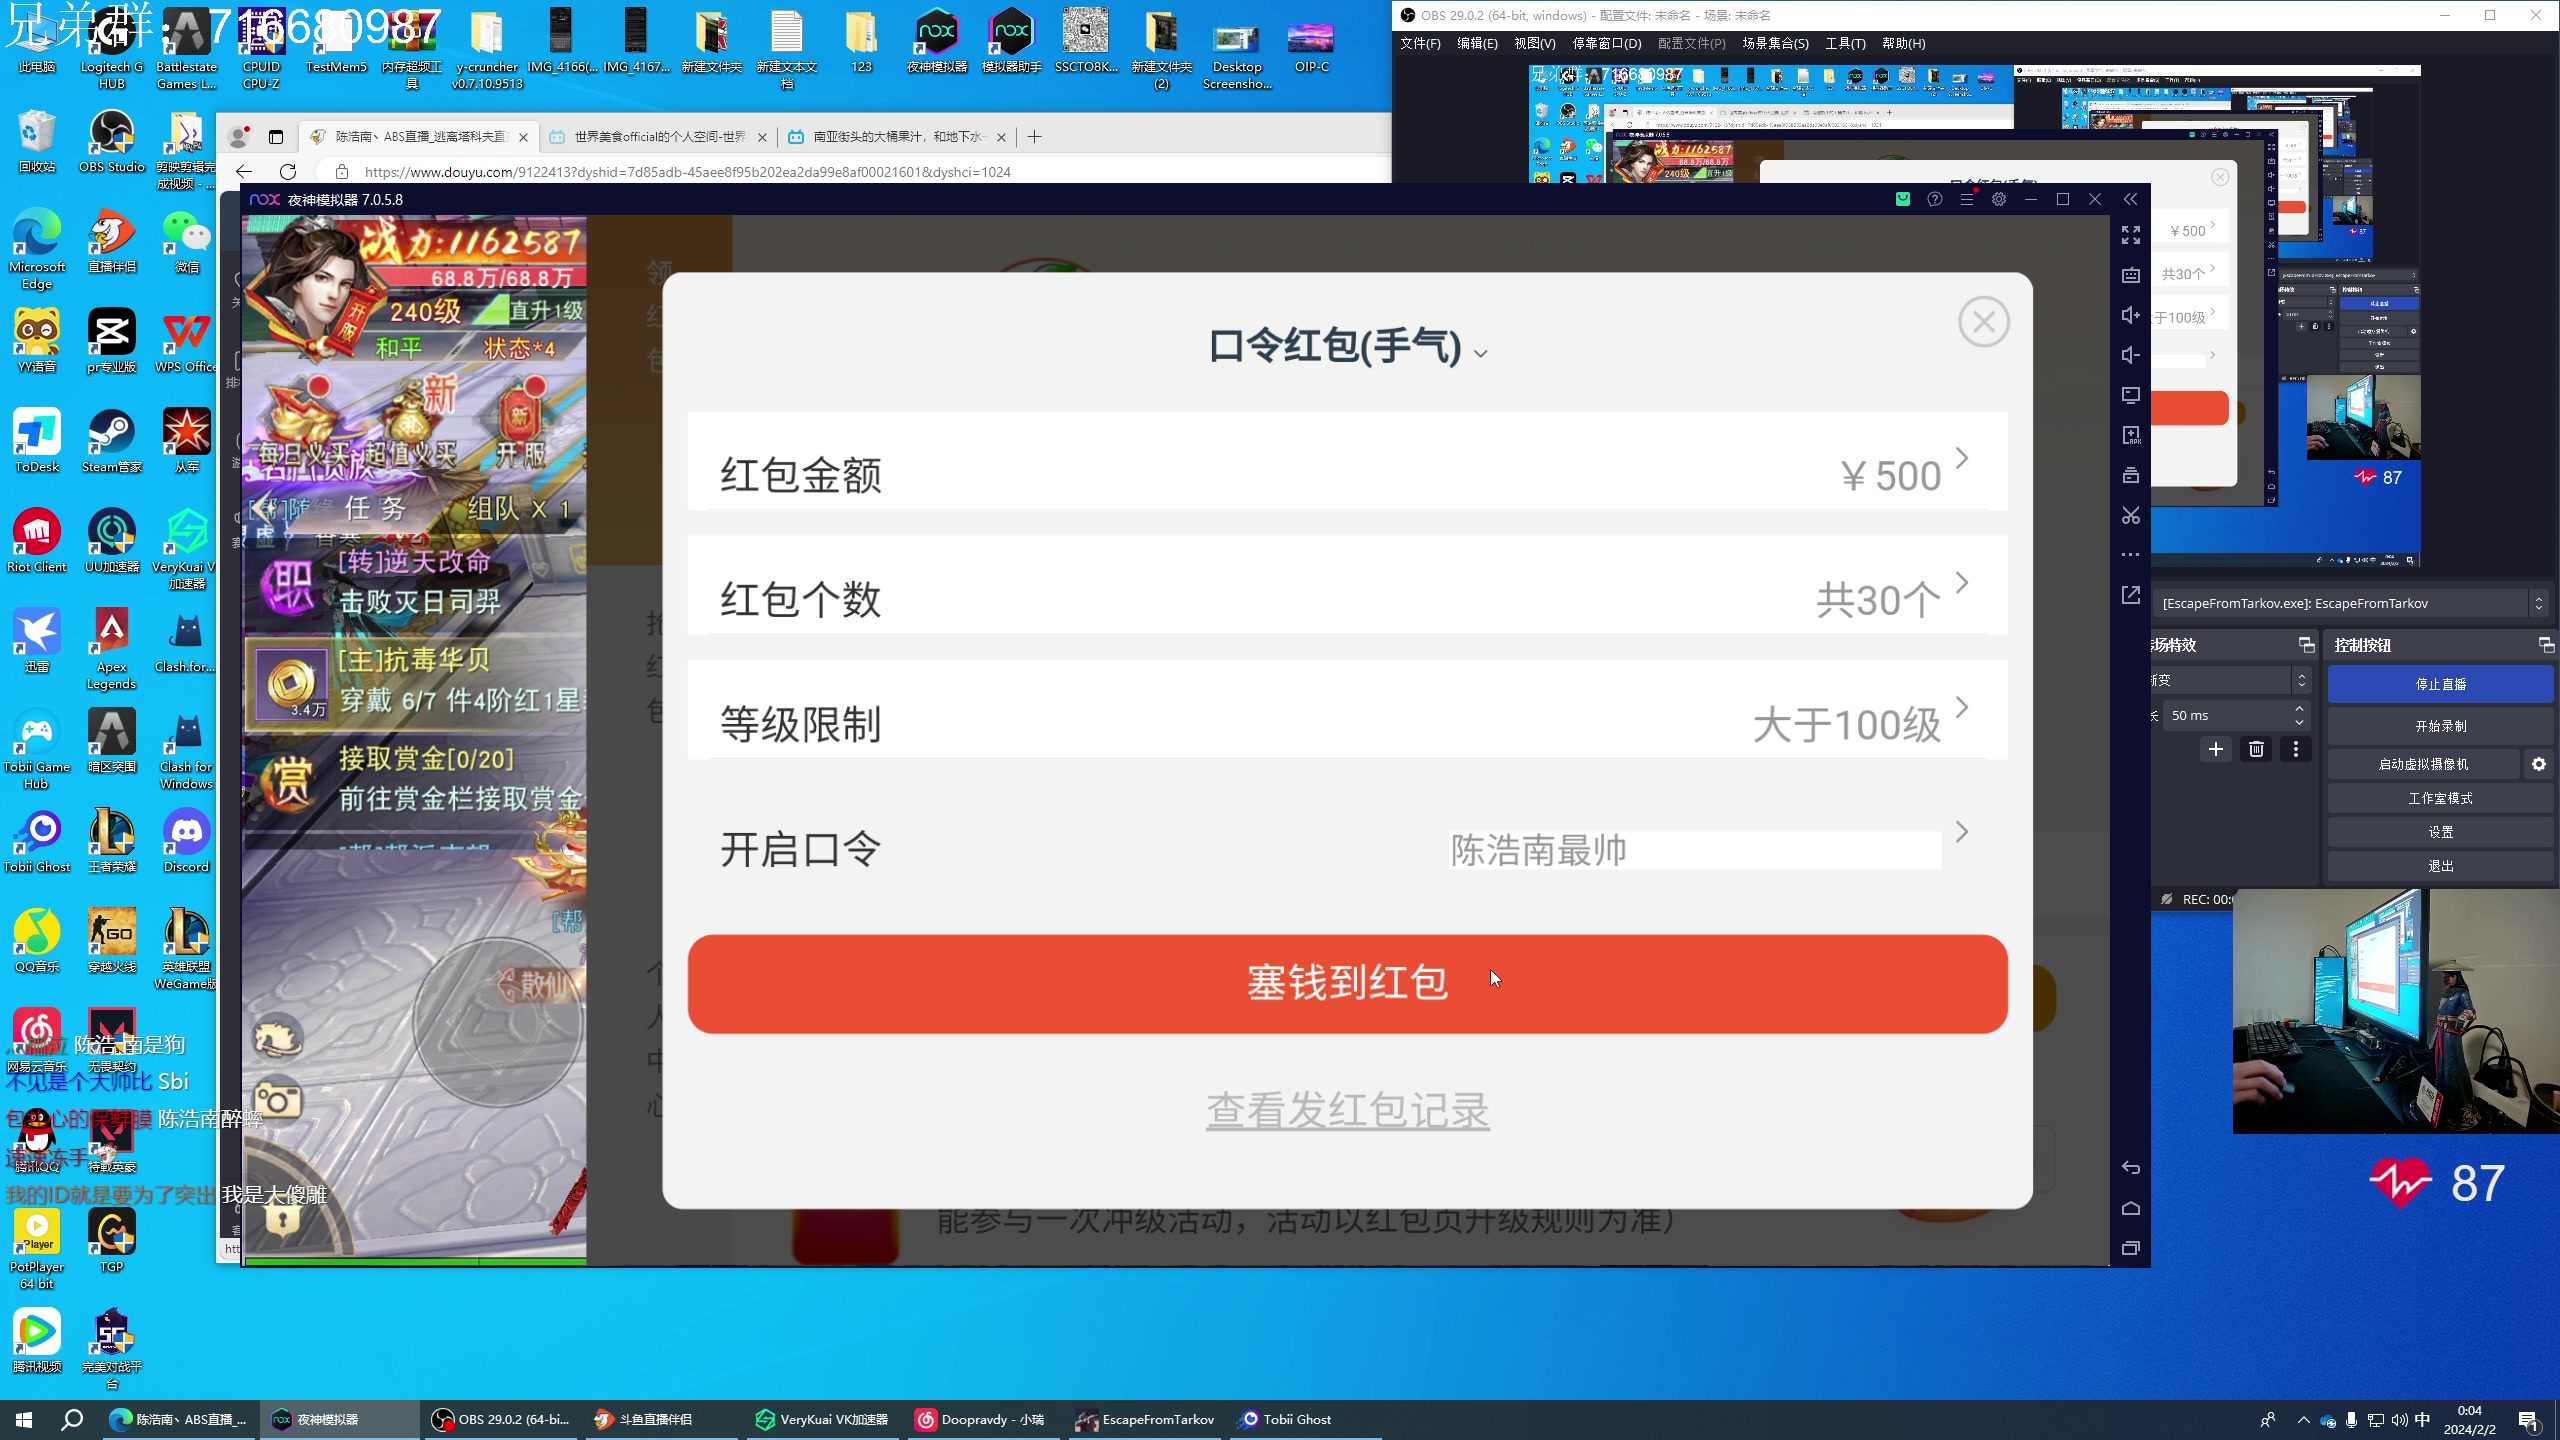Viewport: 2560px width, 1440px height.
Task: Open transition options three-dot menu
Action: (2296, 749)
